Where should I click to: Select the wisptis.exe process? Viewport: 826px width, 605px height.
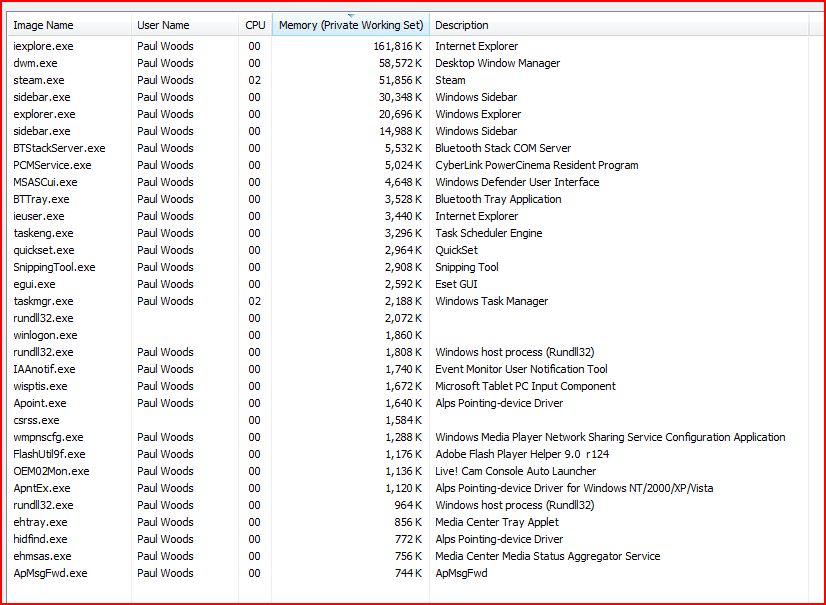coord(40,386)
